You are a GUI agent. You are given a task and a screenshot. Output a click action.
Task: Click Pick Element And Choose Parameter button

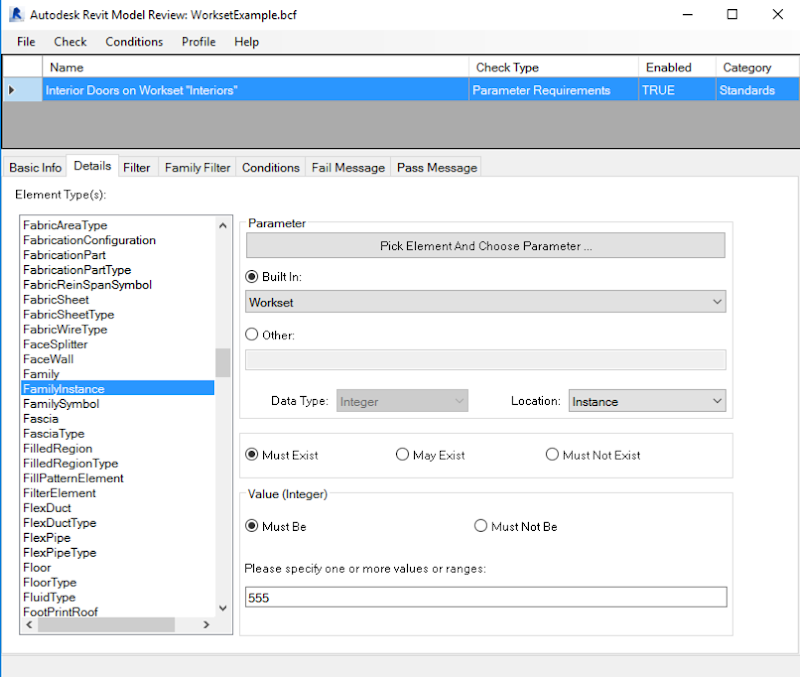click(485, 245)
